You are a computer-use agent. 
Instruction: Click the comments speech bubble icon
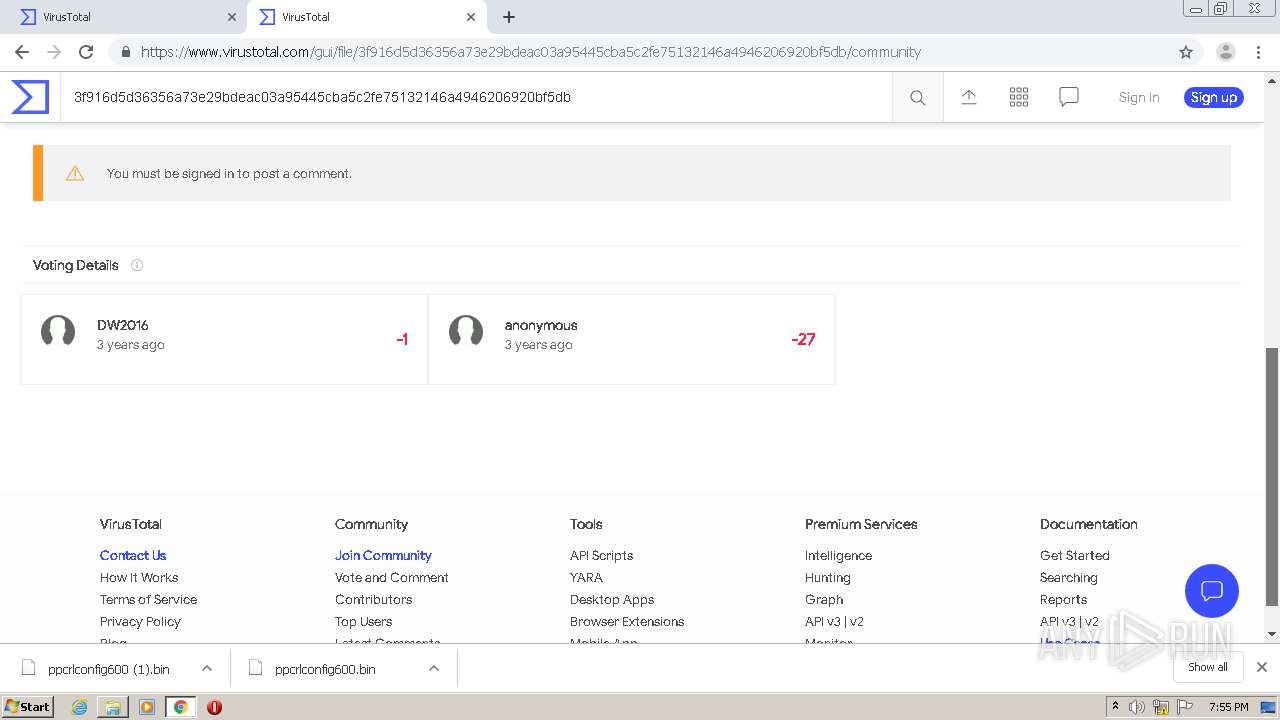1069,97
